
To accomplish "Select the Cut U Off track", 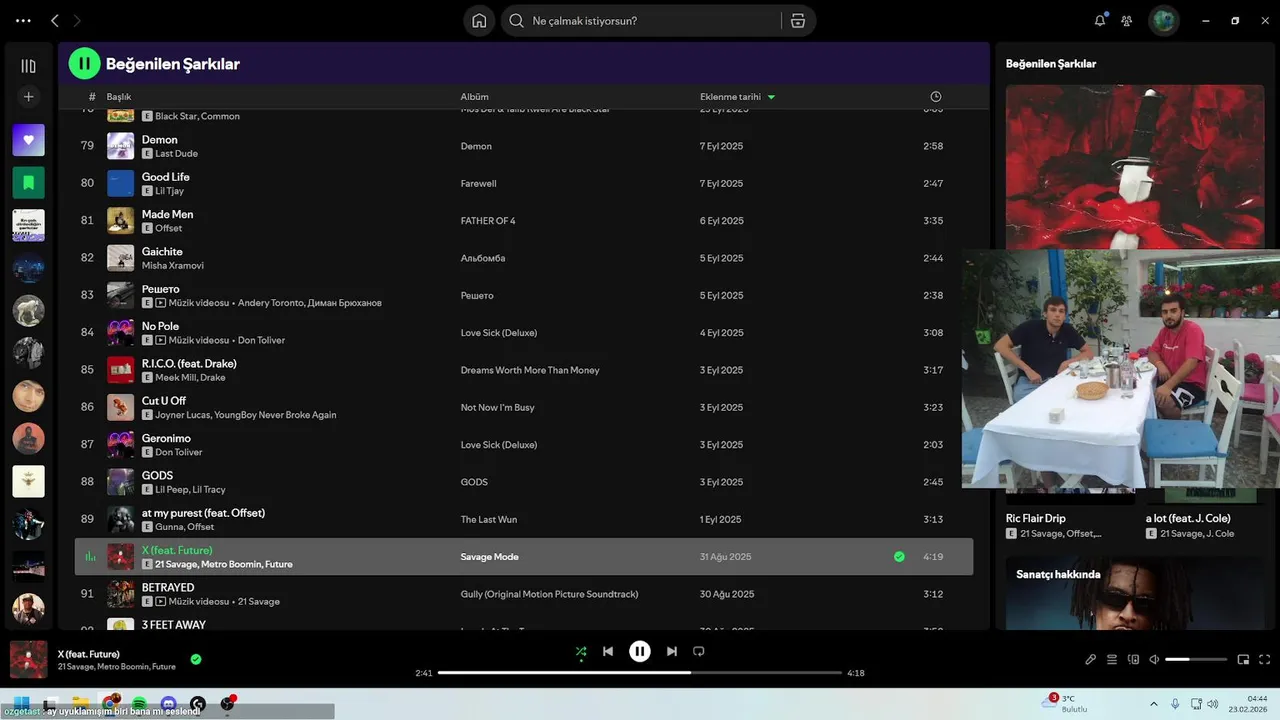I will pos(164,401).
